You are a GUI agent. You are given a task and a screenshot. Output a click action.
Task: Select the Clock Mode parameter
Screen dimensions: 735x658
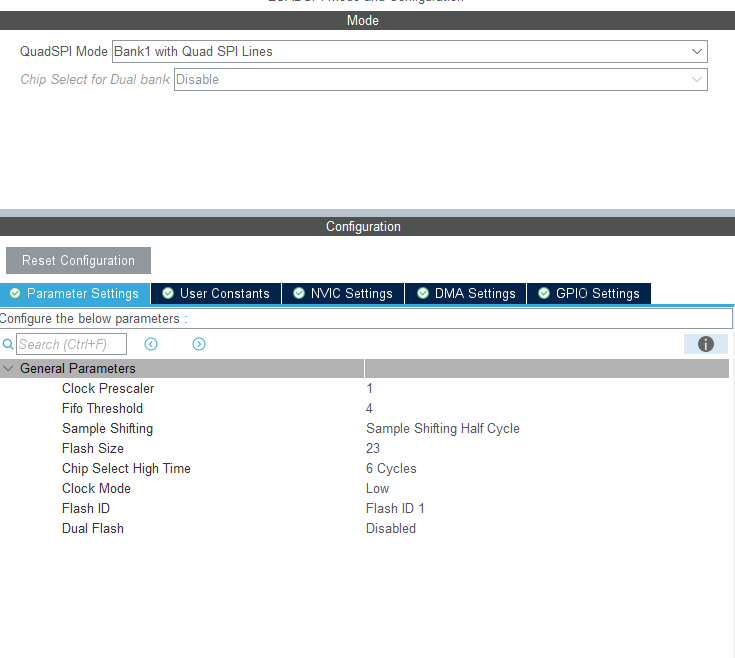point(96,489)
